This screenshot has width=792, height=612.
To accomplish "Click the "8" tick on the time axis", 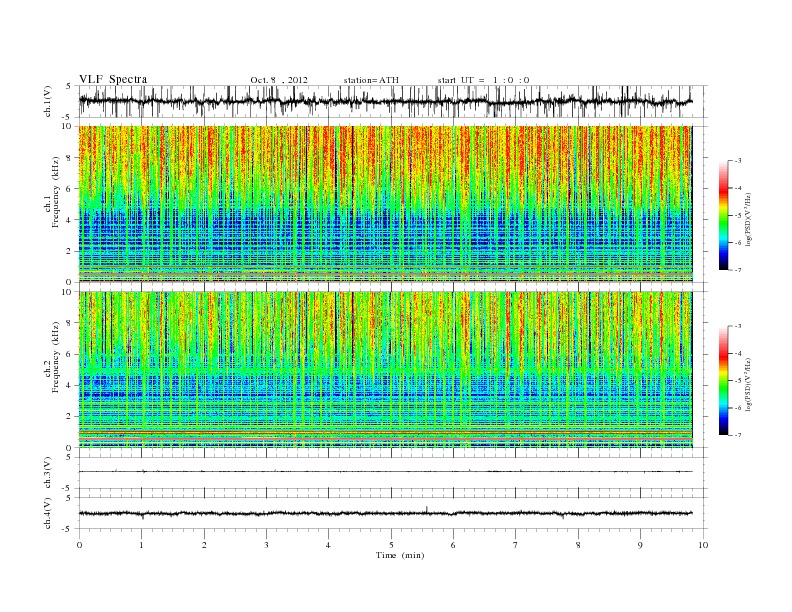I will coord(578,545).
